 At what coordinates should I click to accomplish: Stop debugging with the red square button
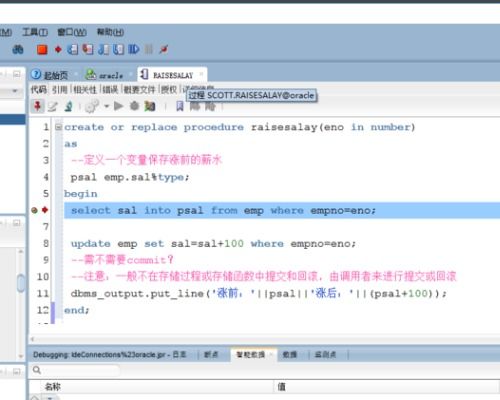[42, 50]
